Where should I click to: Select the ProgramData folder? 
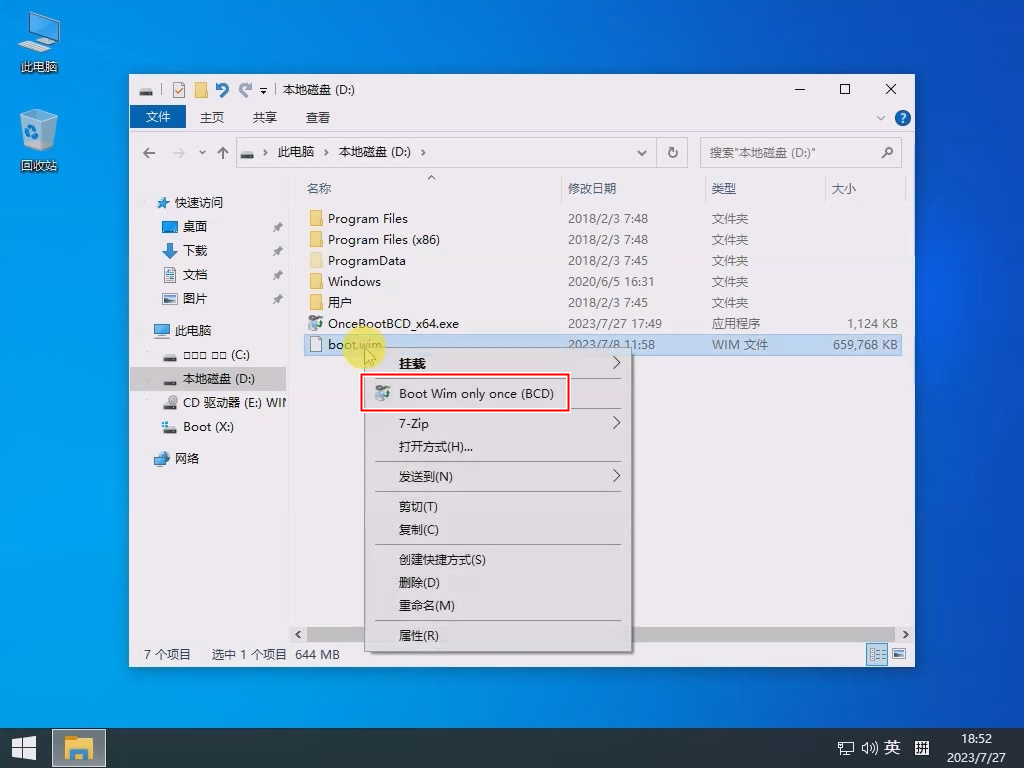(x=366, y=261)
